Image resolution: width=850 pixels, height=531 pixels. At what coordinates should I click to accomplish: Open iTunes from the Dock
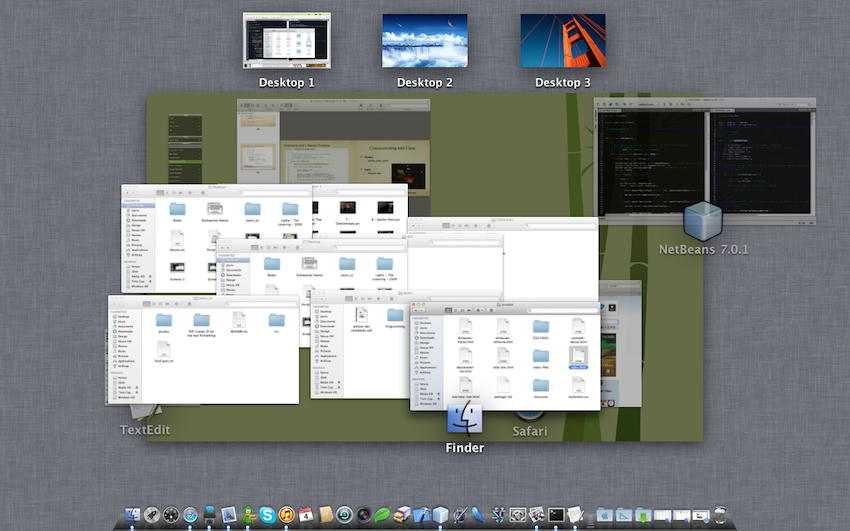pos(287,515)
